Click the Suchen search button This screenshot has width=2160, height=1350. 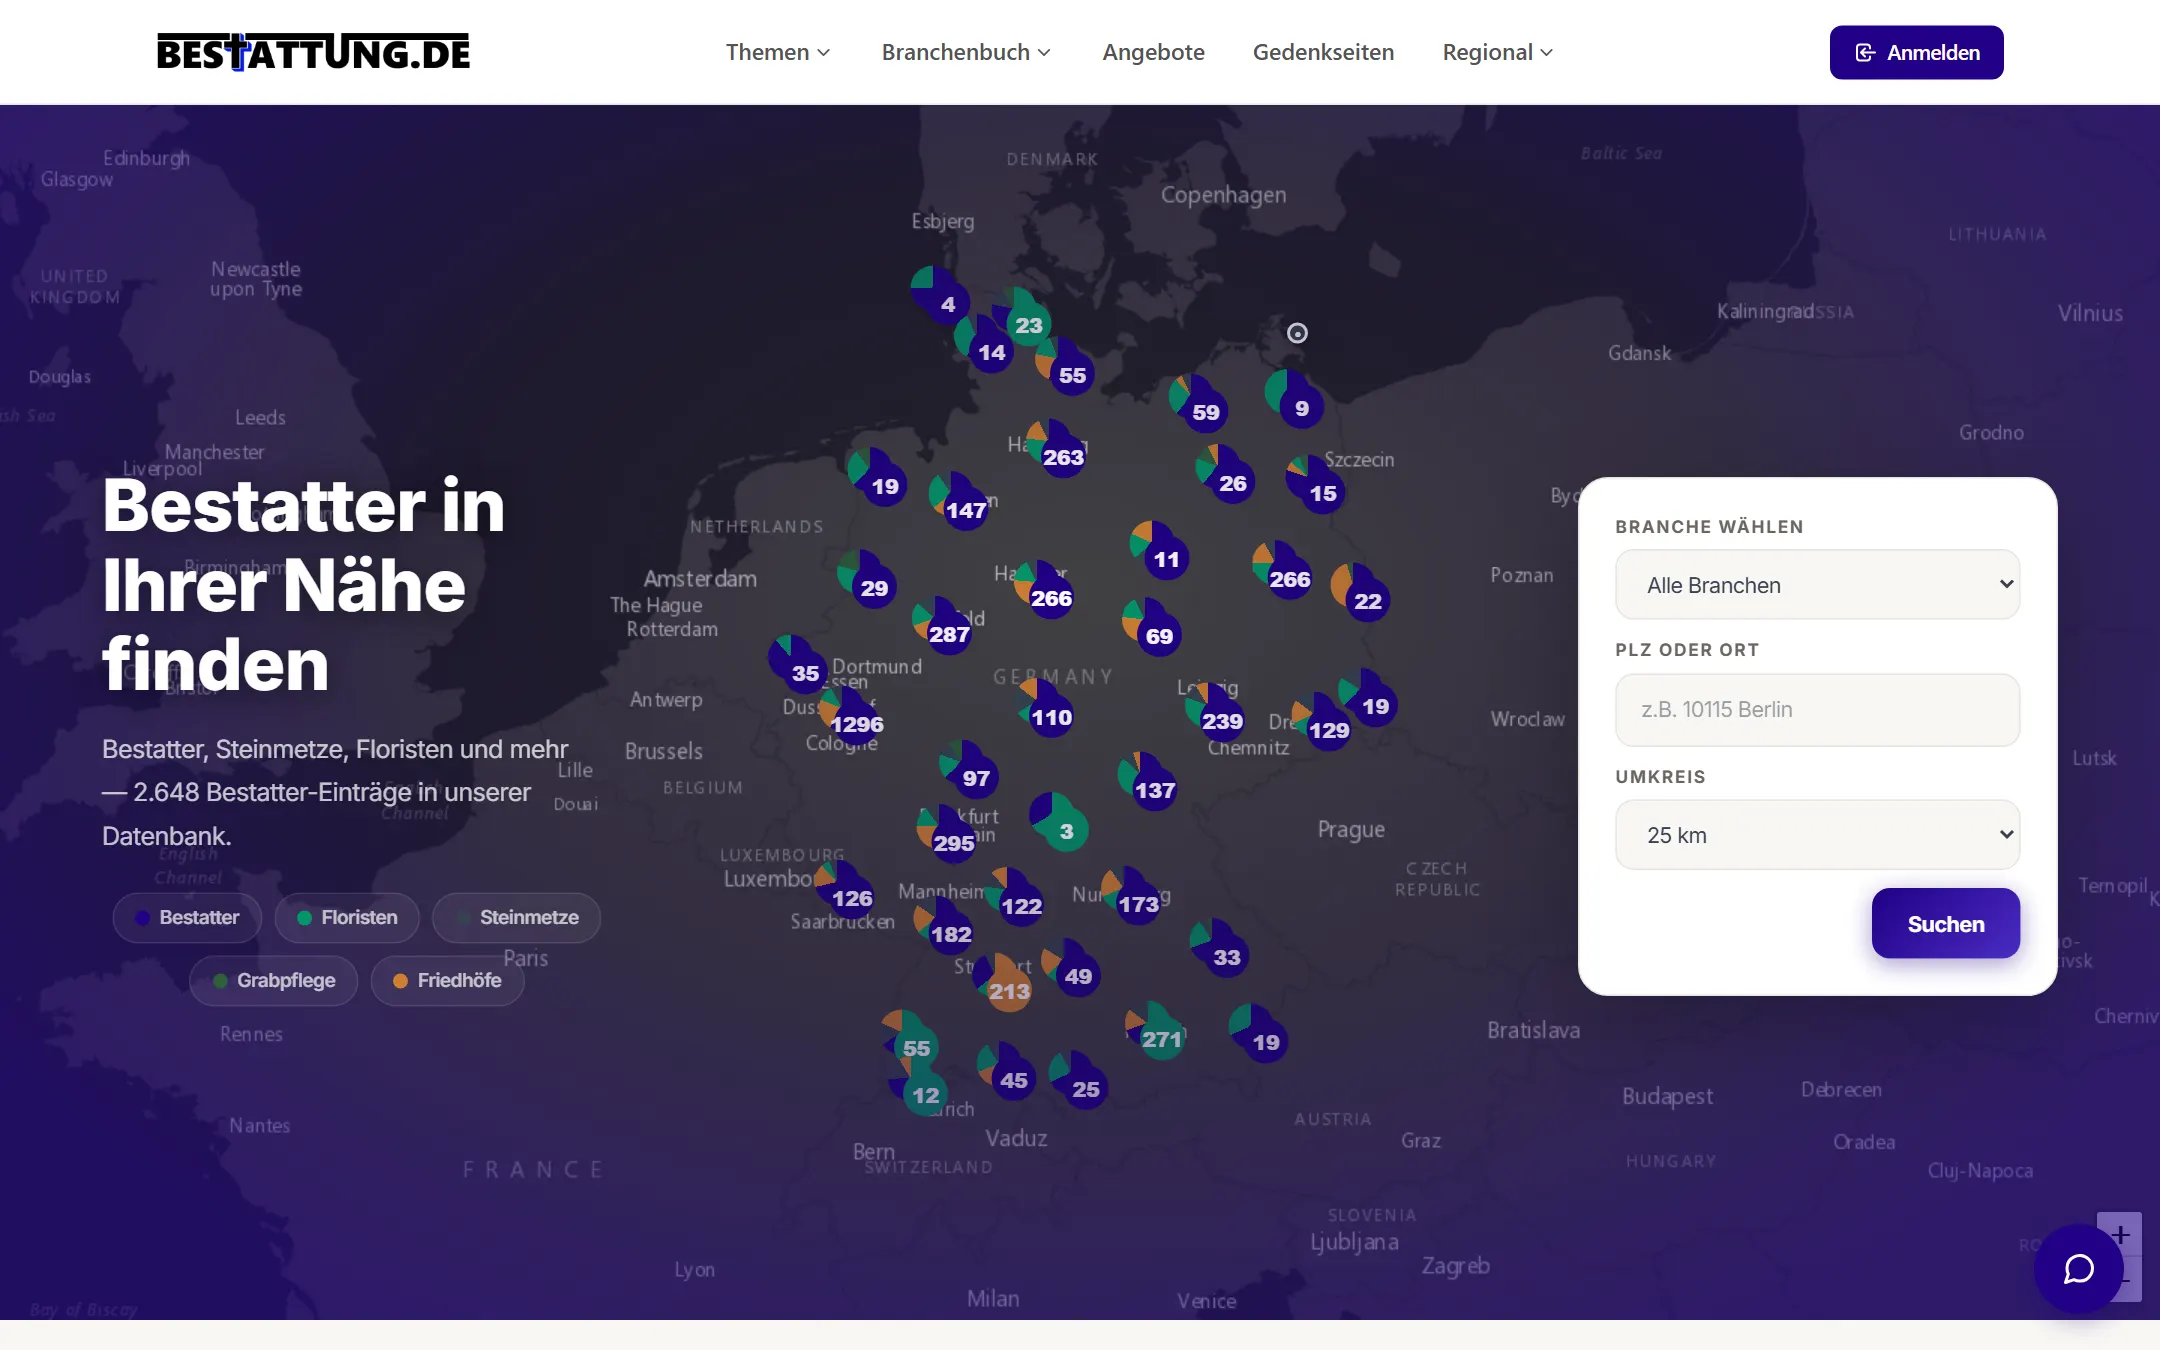click(x=1945, y=924)
